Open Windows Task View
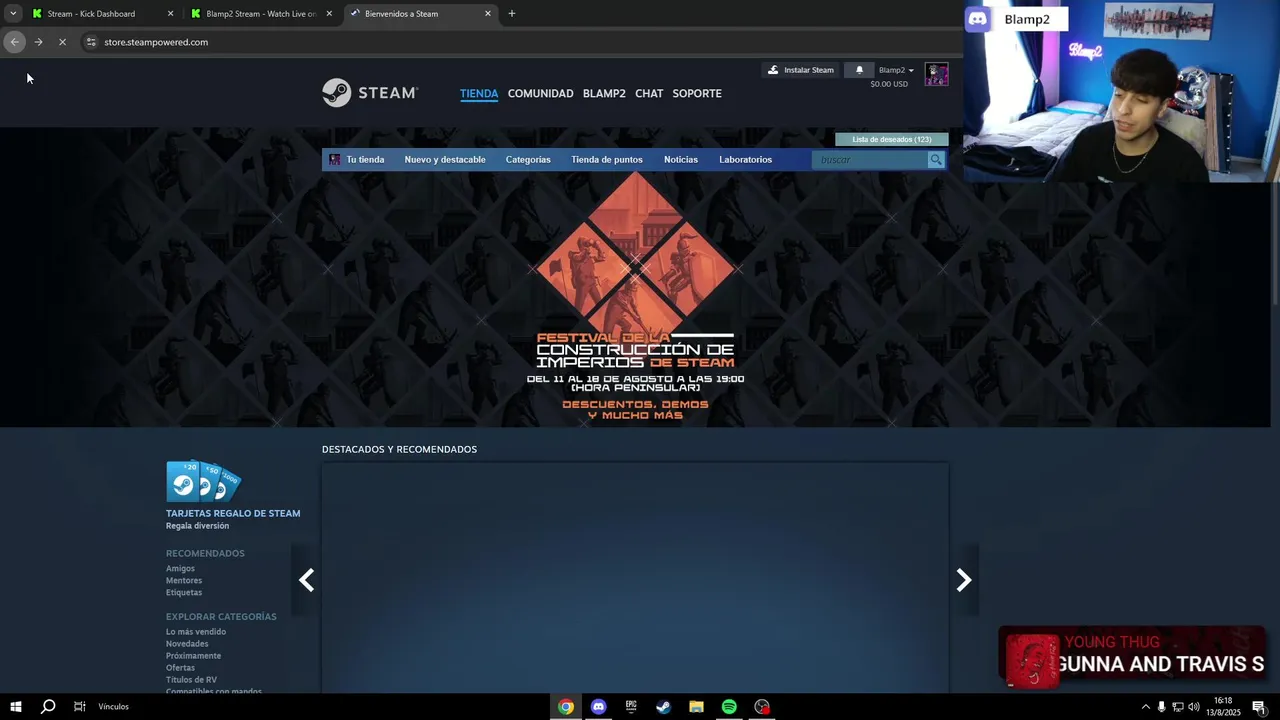 [79, 707]
